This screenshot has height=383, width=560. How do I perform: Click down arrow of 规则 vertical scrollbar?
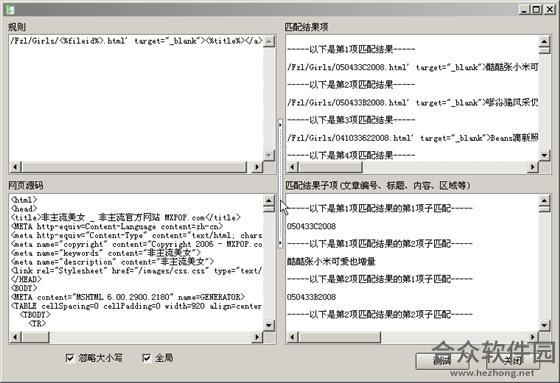[269, 155]
